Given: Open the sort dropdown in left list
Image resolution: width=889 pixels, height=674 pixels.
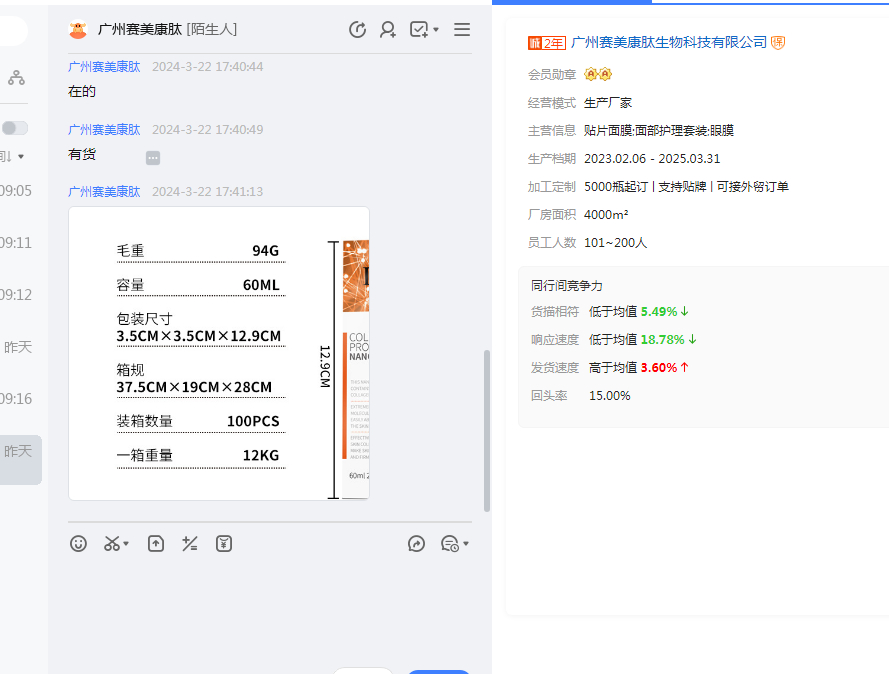Looking at the screenshot, I should point(20,157).
